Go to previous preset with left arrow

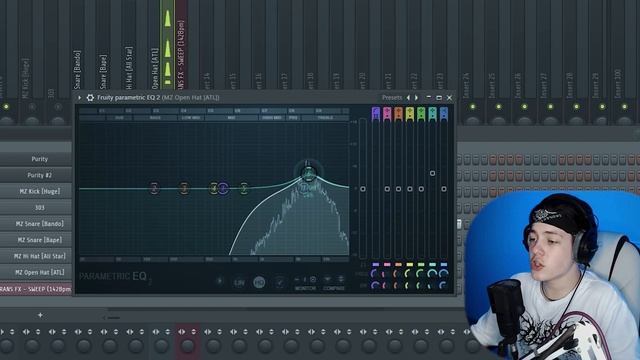pos(408,98)
